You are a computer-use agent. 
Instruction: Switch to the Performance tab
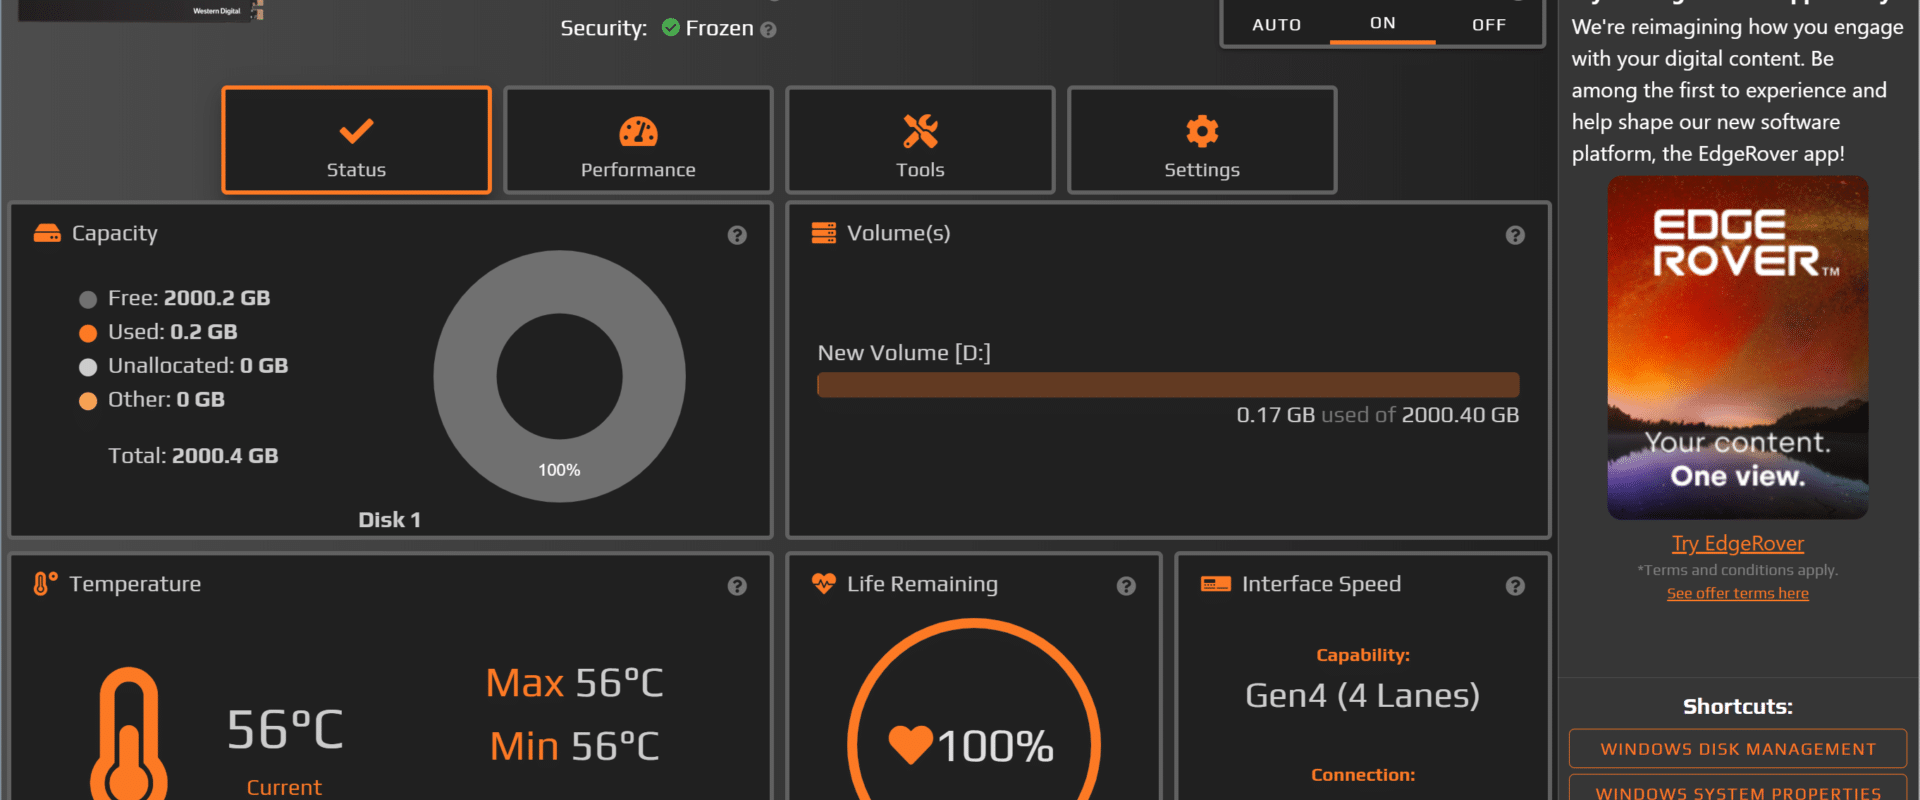click(x=638, y=140)
